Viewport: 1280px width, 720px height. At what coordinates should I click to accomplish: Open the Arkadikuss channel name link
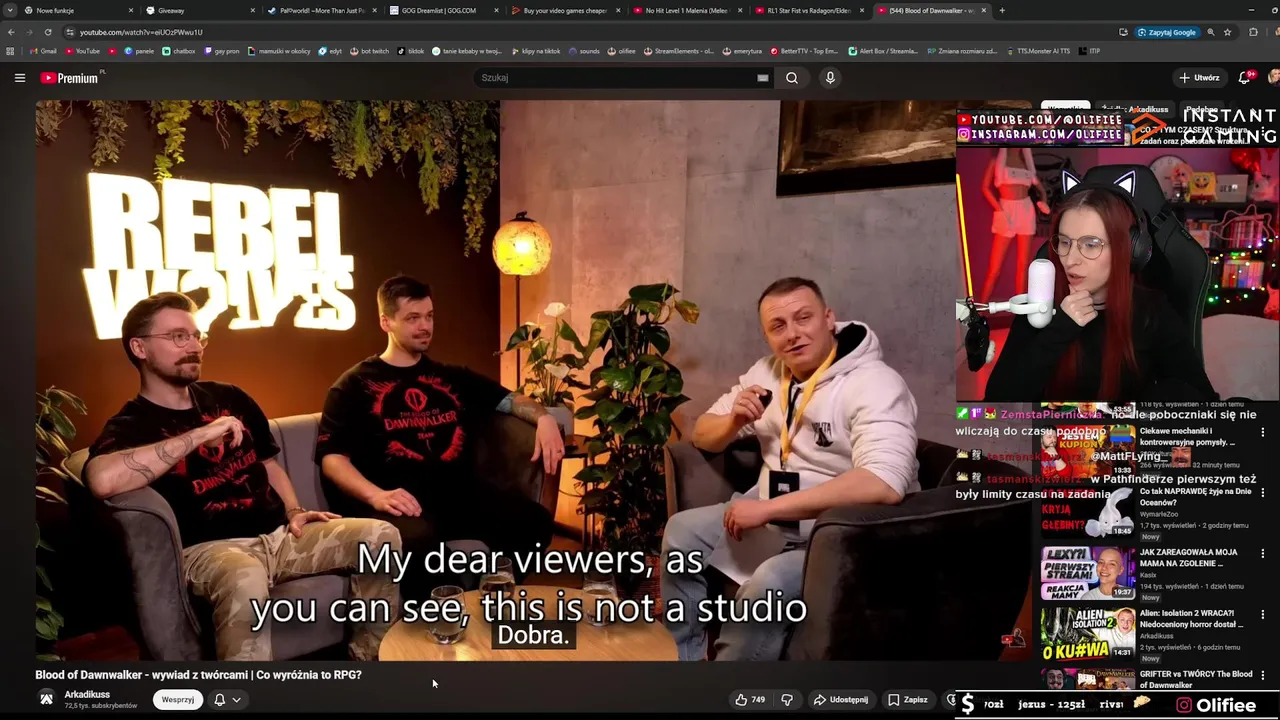point(87,694)
